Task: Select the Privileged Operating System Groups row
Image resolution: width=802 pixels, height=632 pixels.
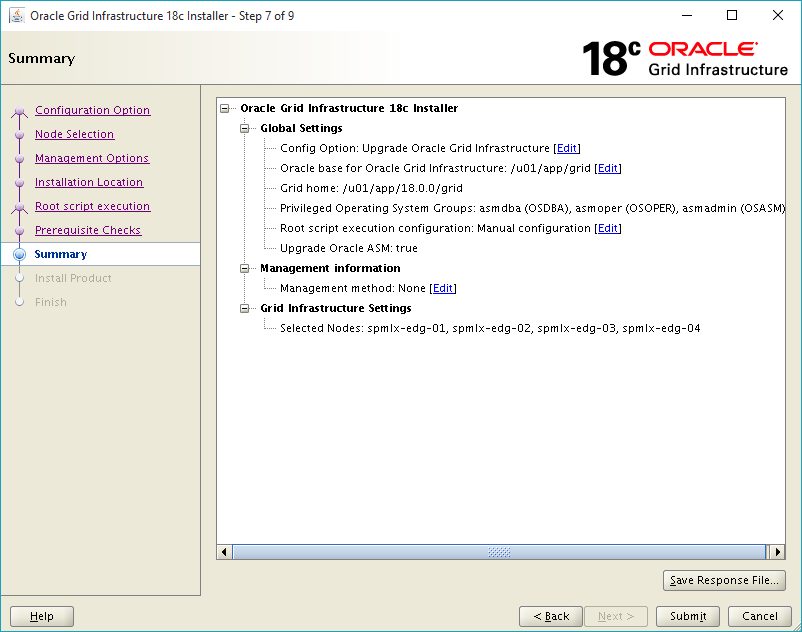Action: 532,208
